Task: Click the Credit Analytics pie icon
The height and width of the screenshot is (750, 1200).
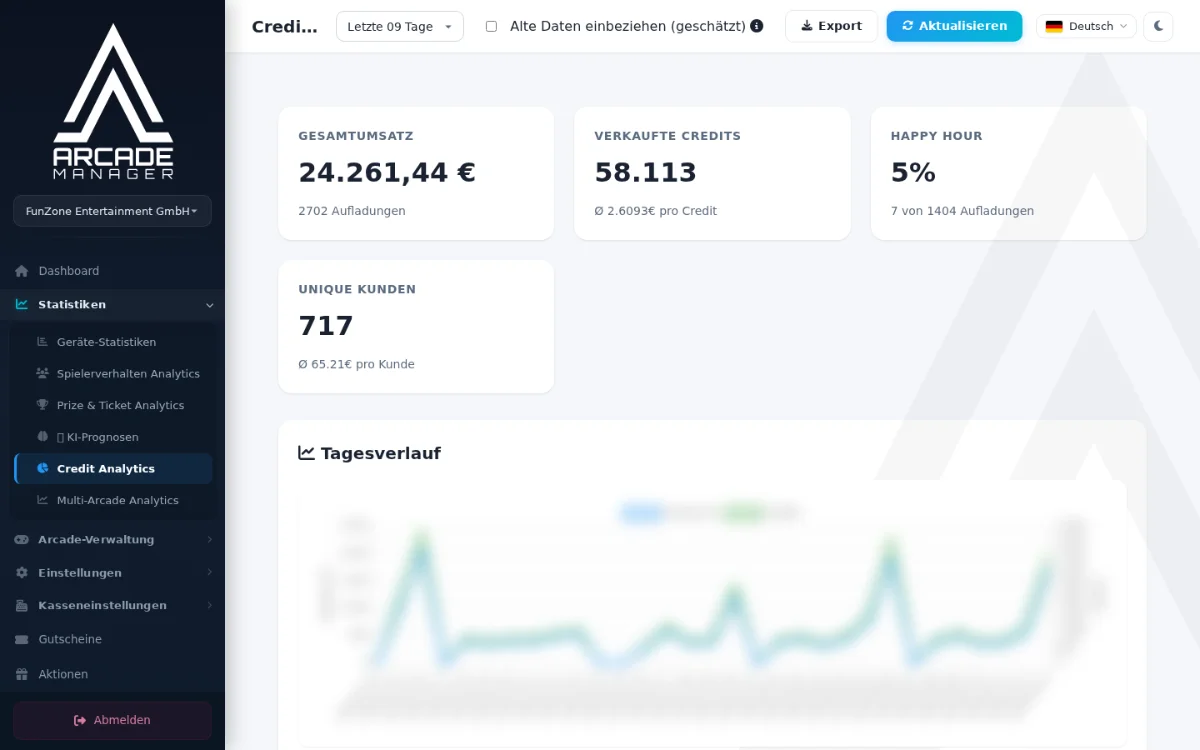Action: (42, 468)
